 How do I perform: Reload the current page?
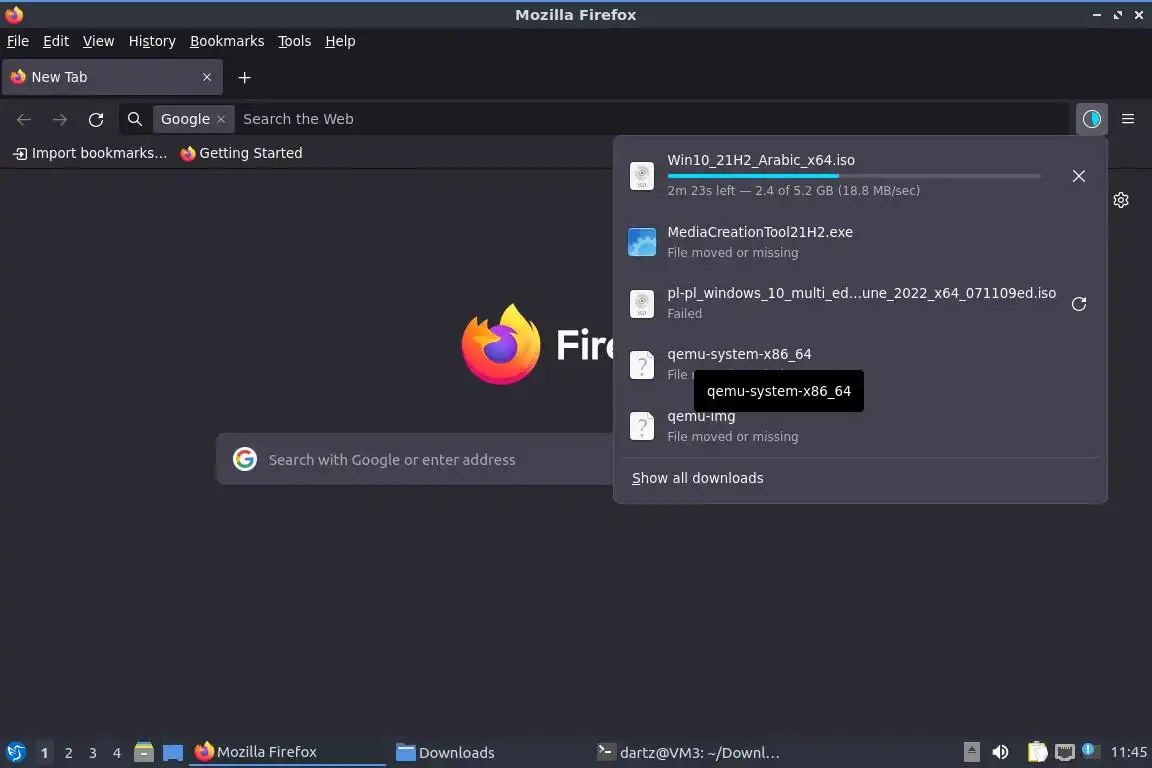pos(96,120)
